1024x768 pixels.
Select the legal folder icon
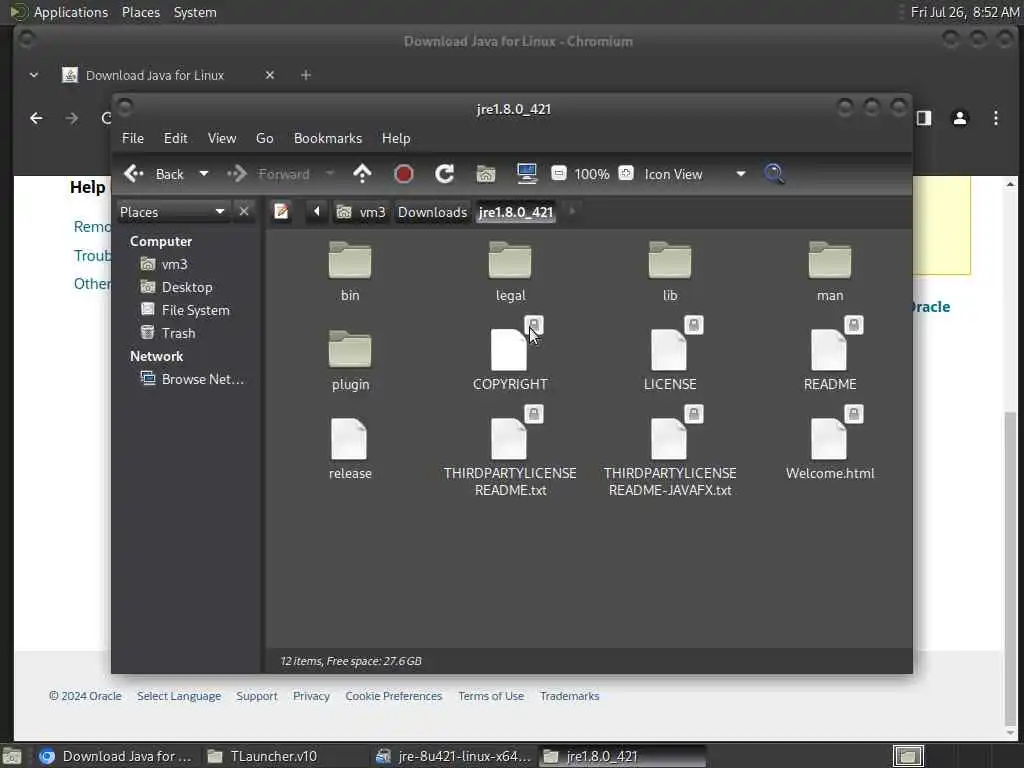click(x=510, y=261)
